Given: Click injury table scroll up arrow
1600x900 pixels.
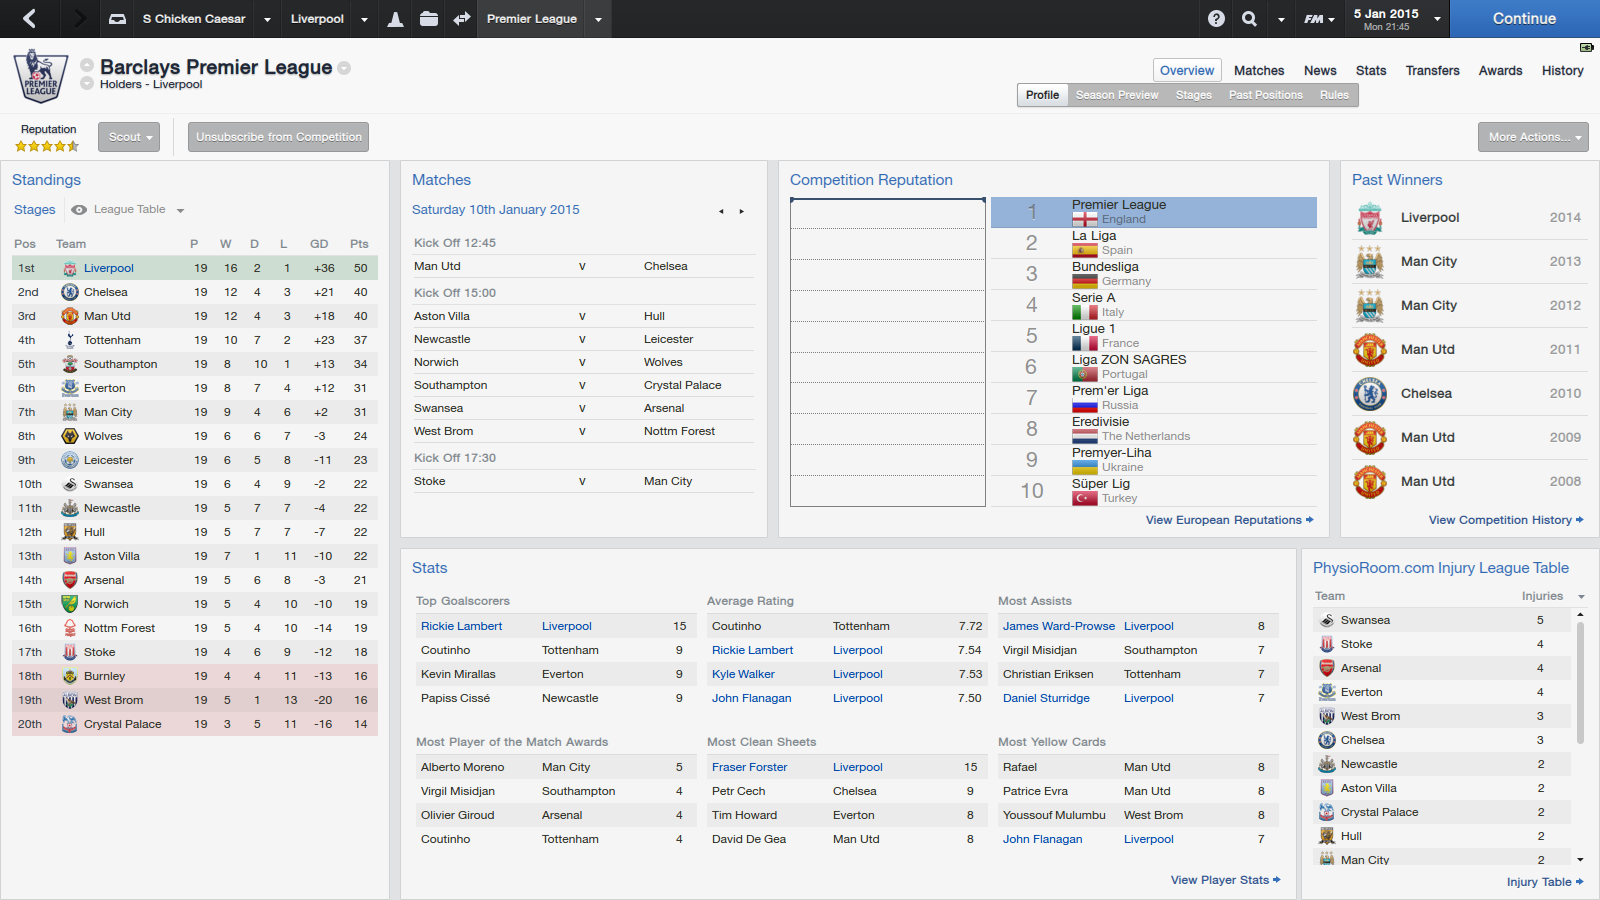Looking at the screenshot, I should coord(1580,614).
